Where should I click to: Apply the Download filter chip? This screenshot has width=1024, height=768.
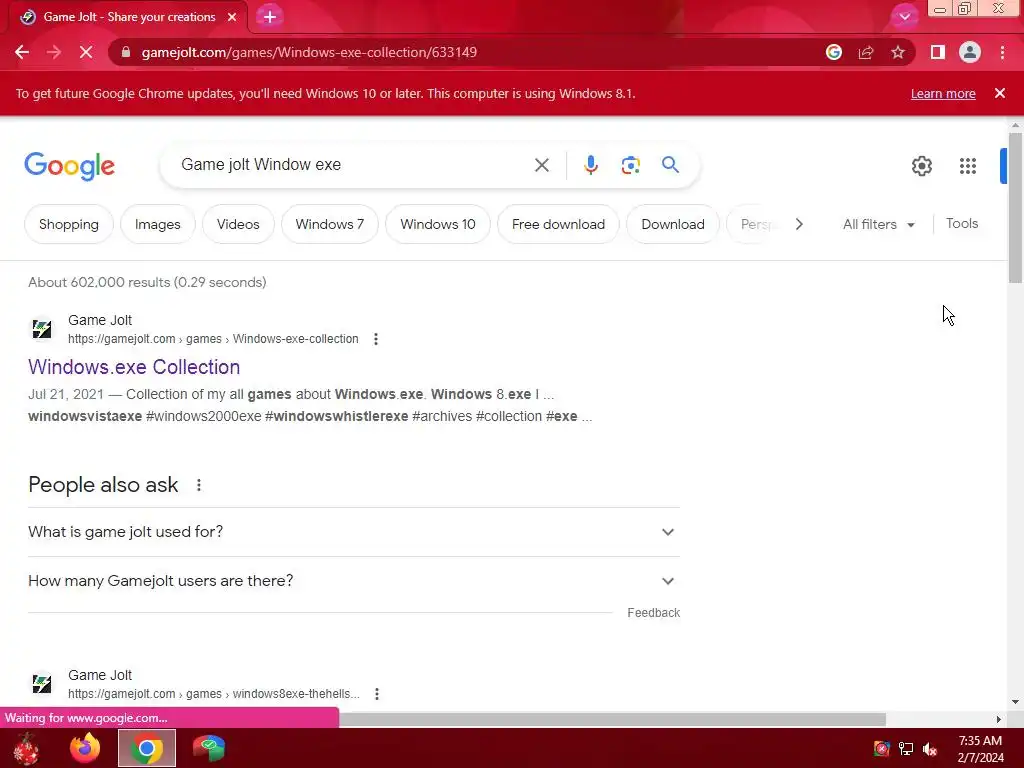click(x=673, y=224)
